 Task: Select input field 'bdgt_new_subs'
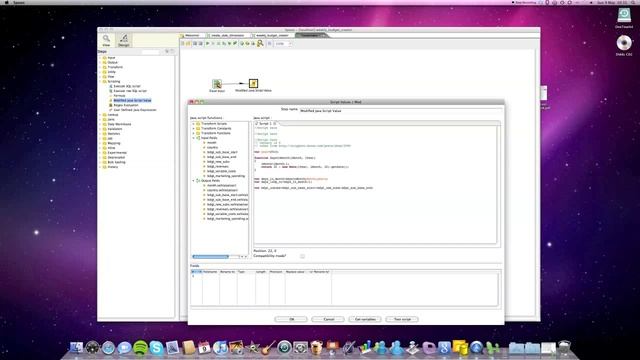pyautogui.click(x=218, y=162)
